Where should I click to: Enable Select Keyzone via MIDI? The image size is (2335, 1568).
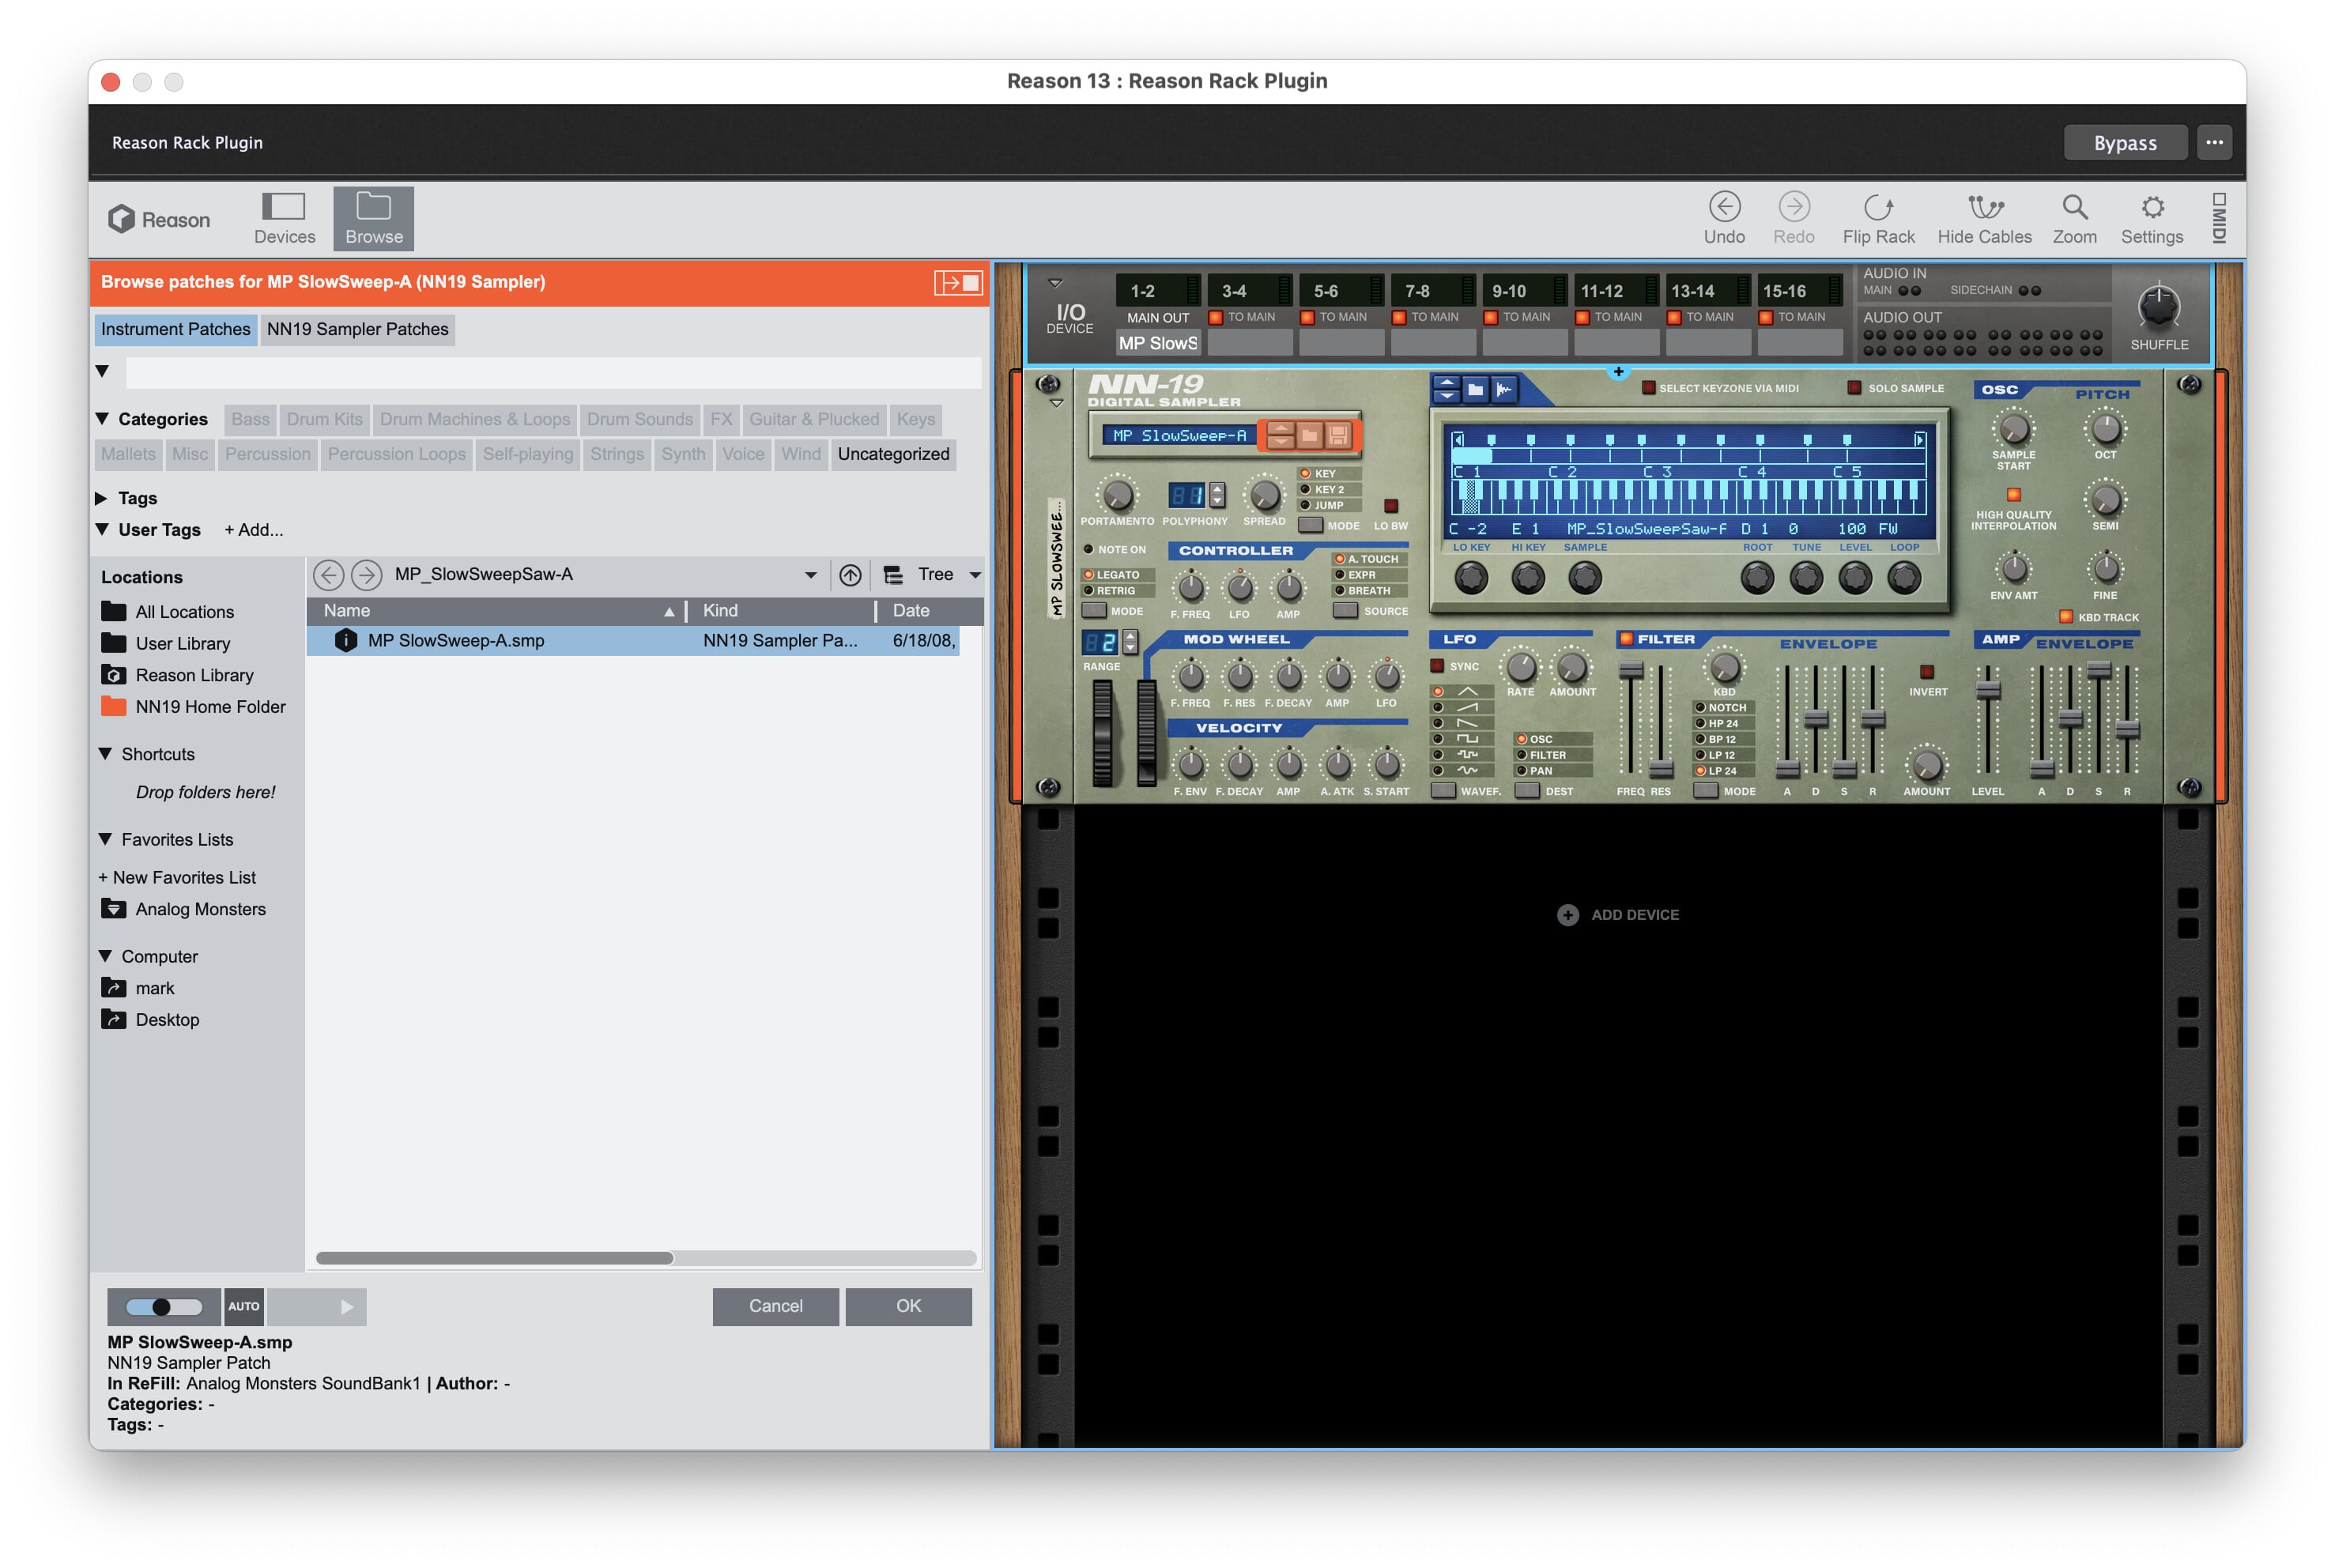[1648, 388]
